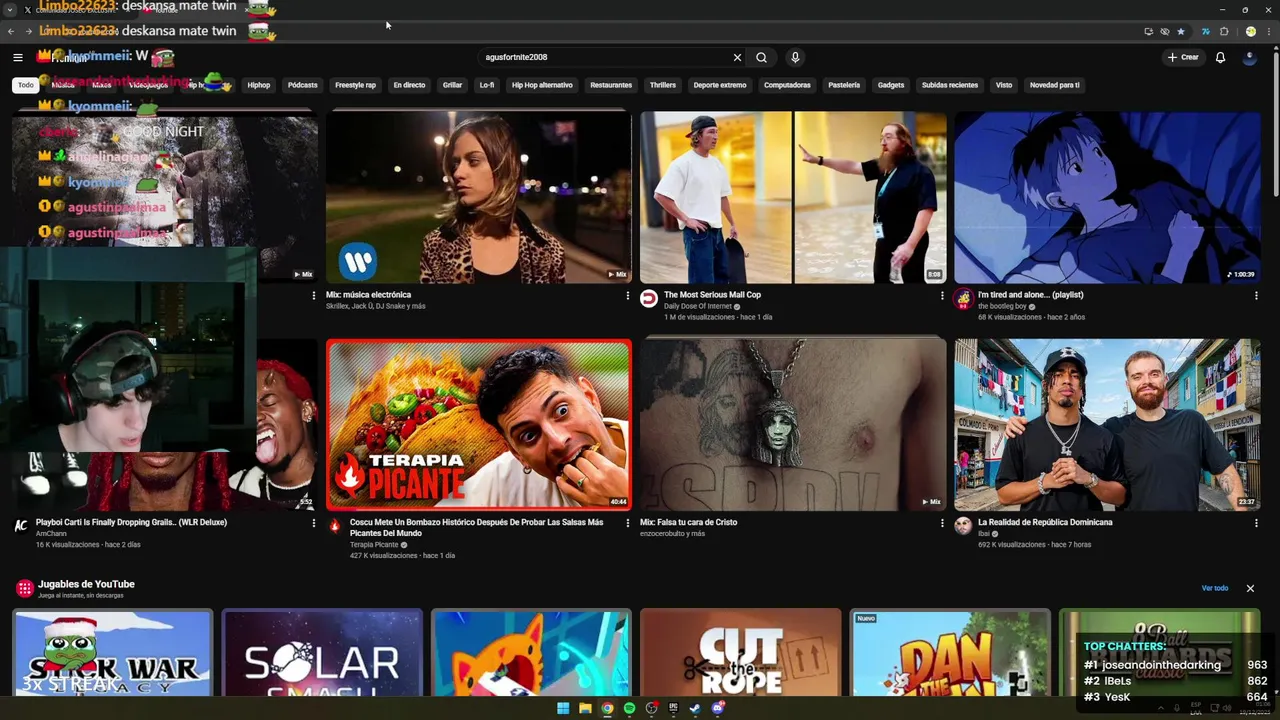Open the browser extensions puzzle icon
Image resolution: width=1280 pixels, height=720 pixels.
click(x=1224, y=31)
